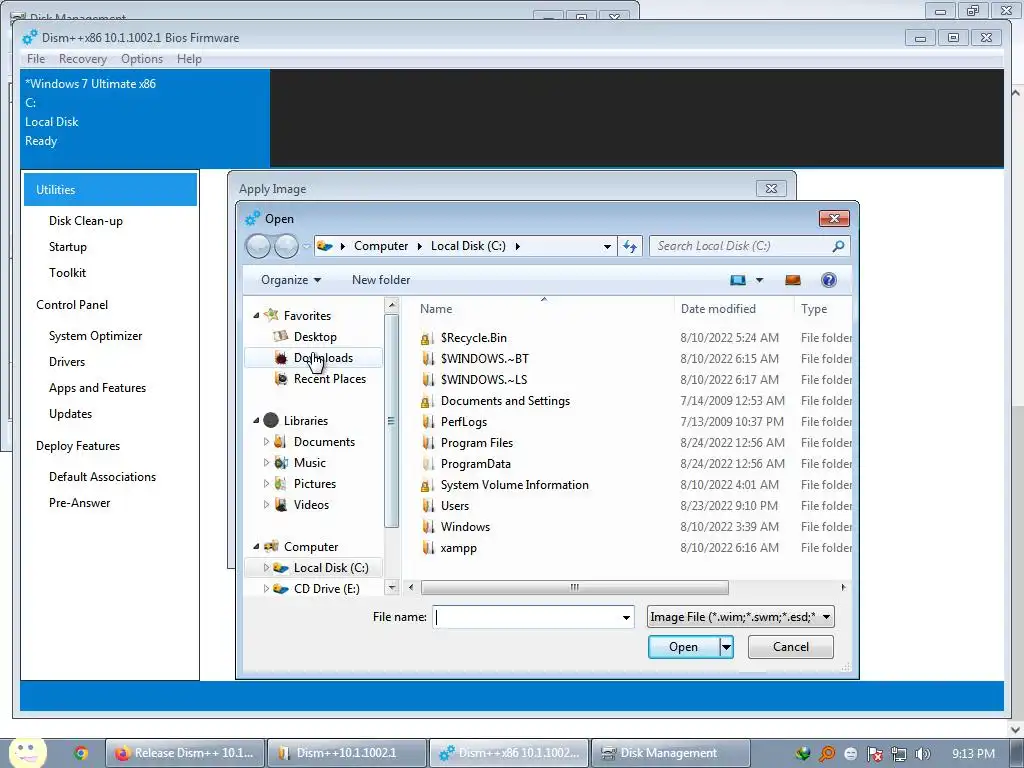
Task: Select the $Recycle.Bin folder icon
Action: coord(427,338)
